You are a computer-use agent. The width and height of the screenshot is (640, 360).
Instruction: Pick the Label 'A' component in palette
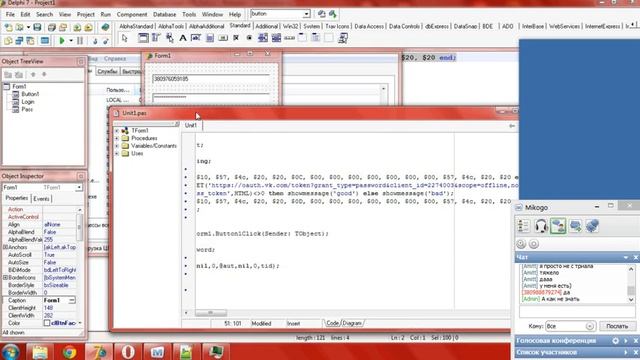(x=183, y=38)
